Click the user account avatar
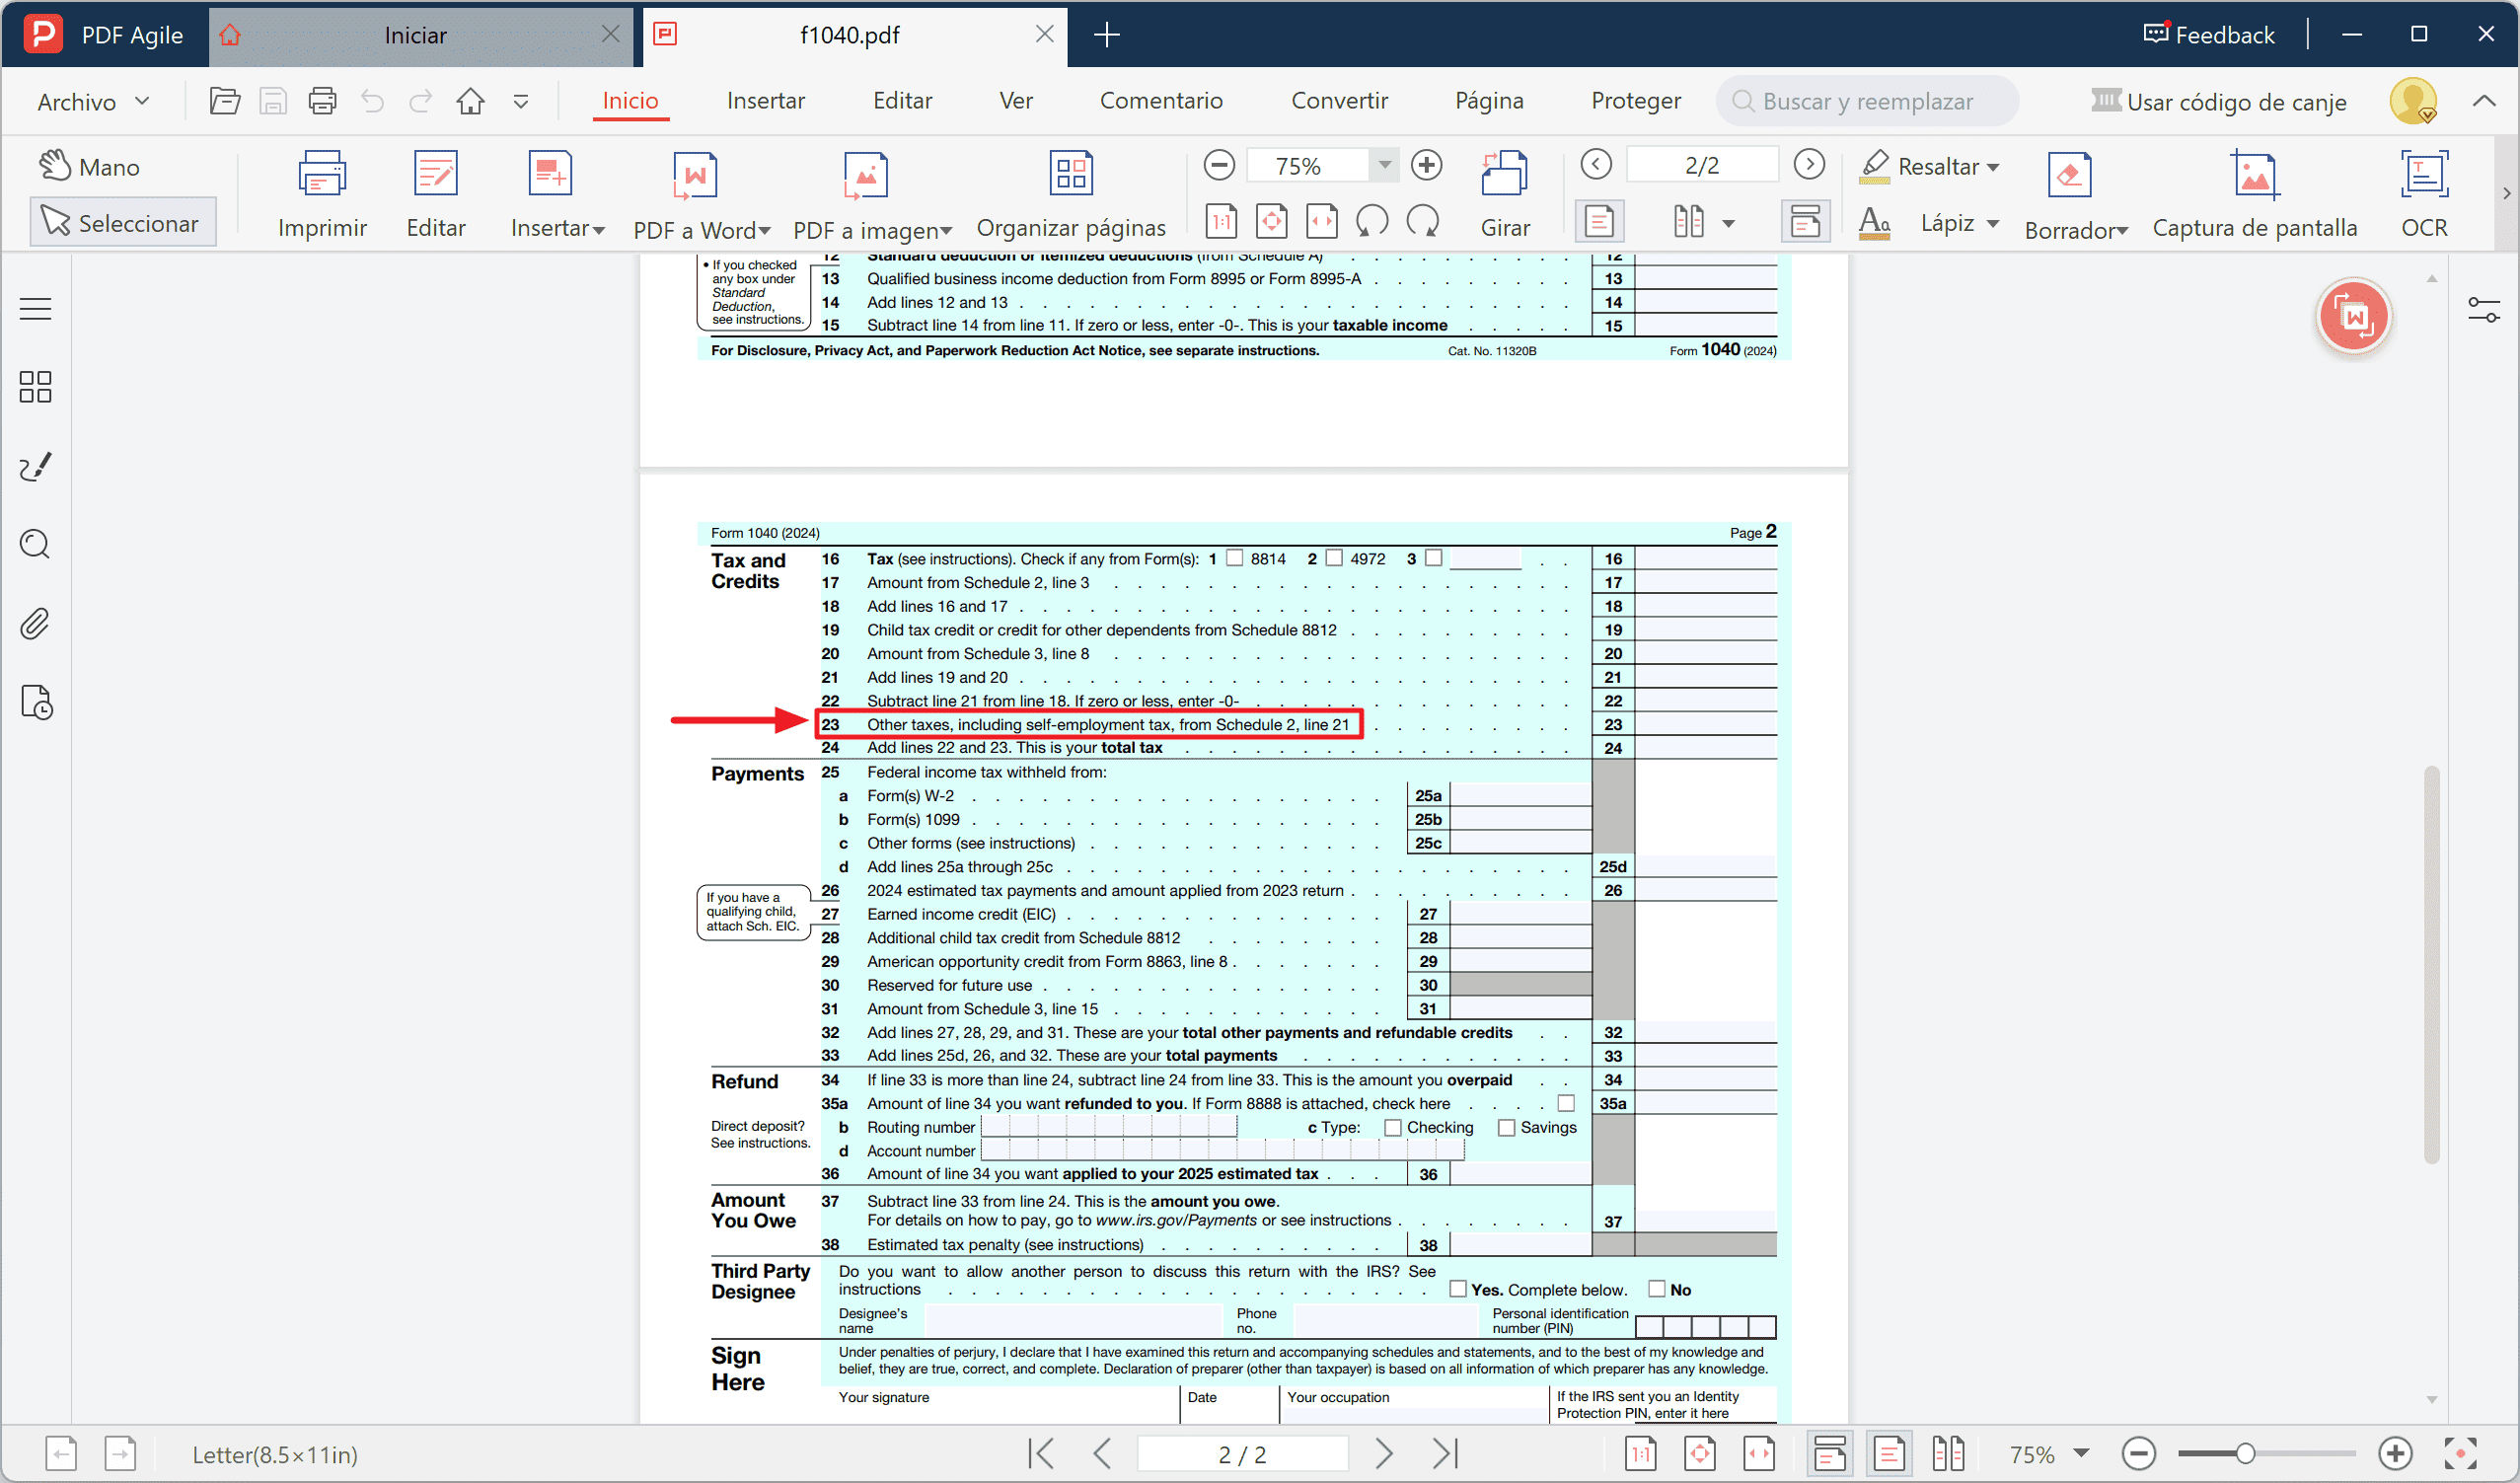Image resolution: width=2520 pixels, height=1483 pixels. click(2413, 101)
